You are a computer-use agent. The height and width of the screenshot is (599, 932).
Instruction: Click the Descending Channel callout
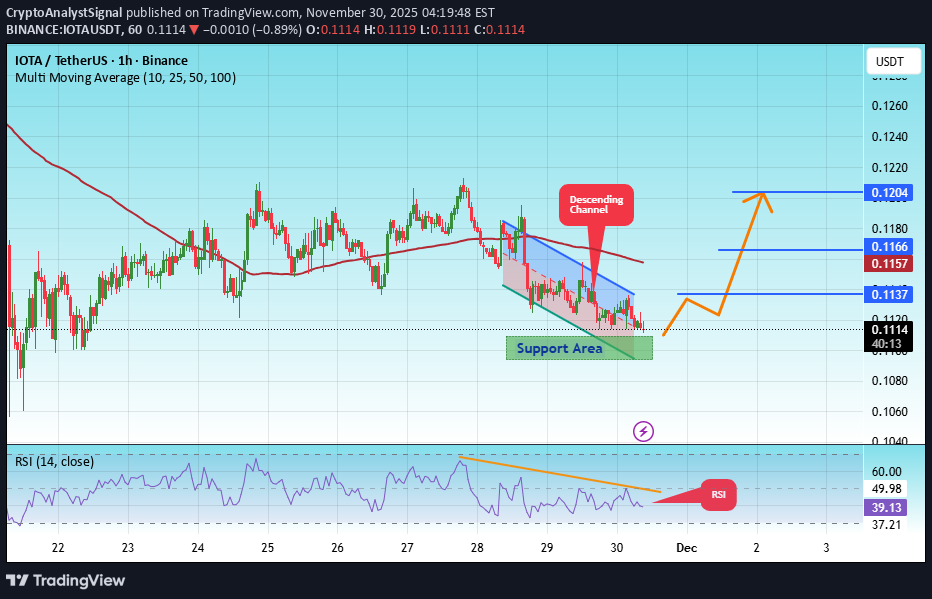click(595, 204)
